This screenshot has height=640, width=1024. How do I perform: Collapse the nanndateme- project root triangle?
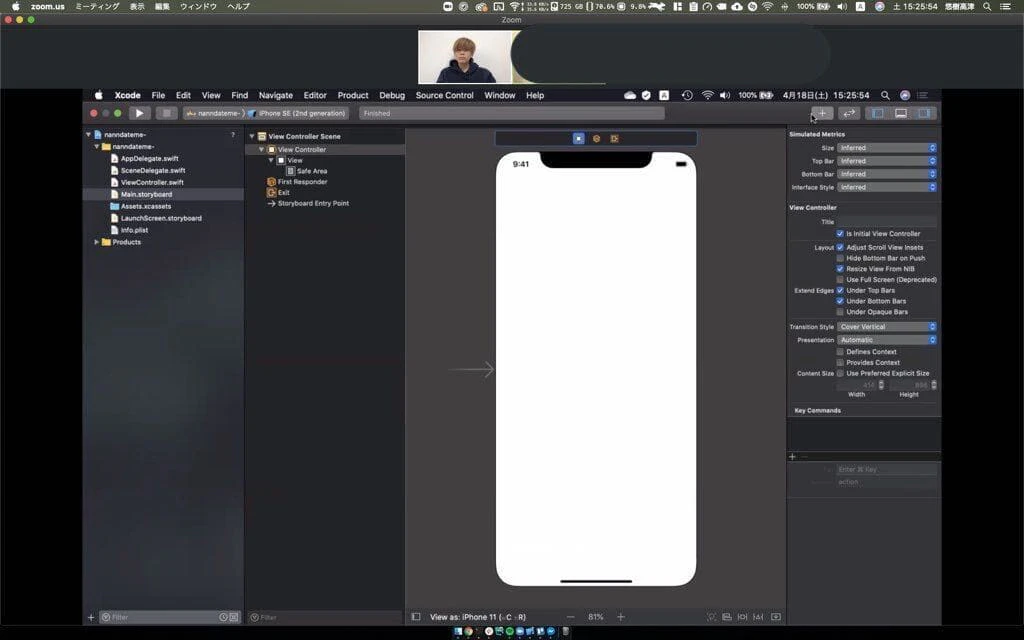point(88,135)
